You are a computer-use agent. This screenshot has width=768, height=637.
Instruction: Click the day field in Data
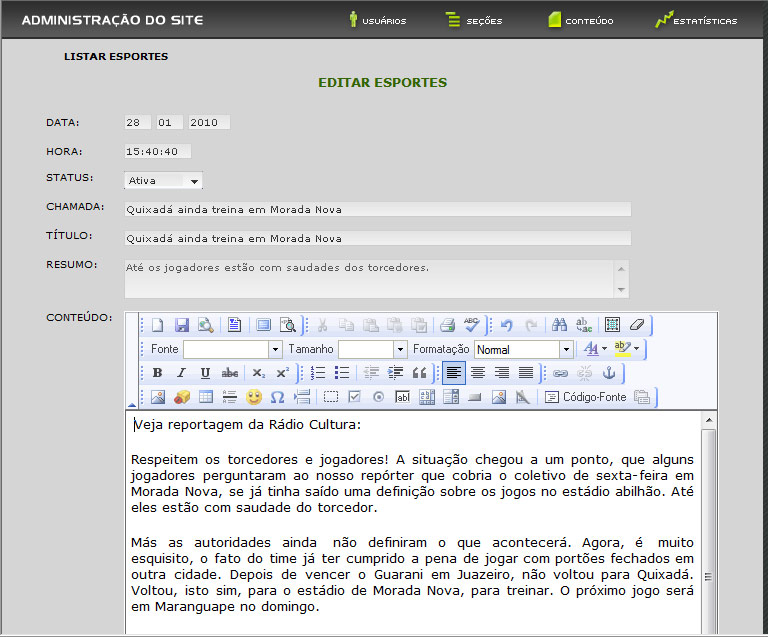point(137,122)
